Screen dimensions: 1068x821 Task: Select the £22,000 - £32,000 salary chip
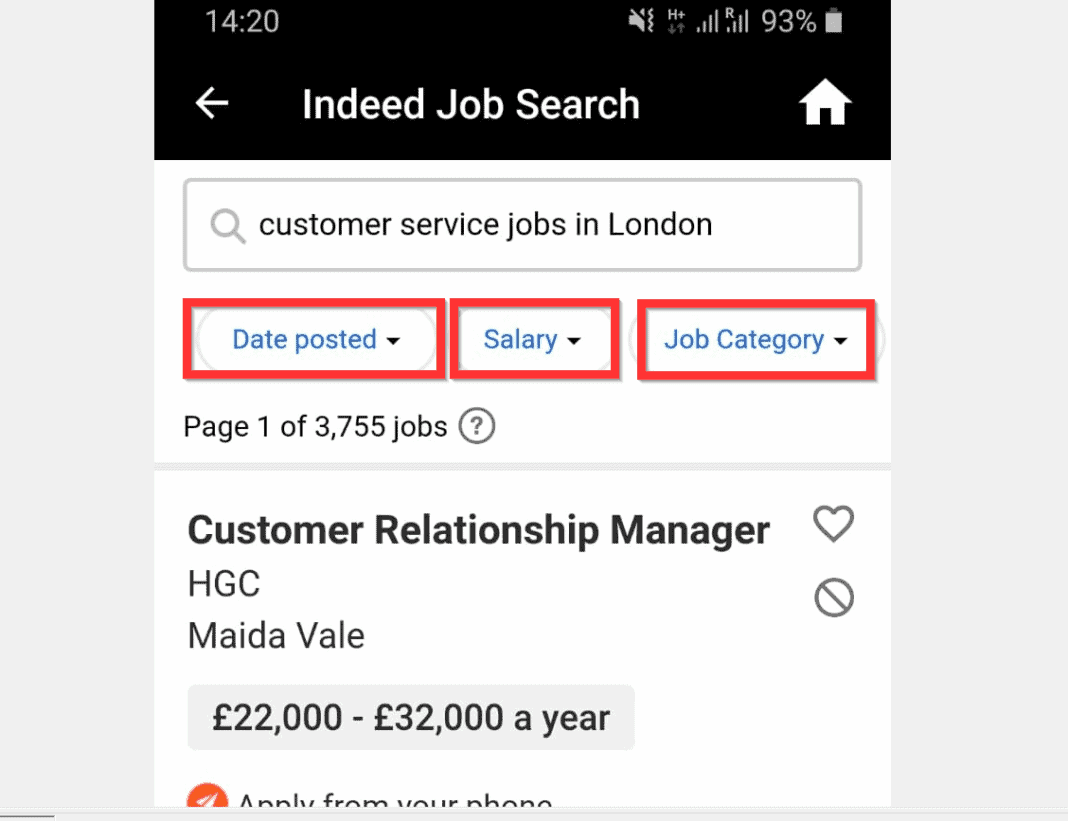410,717
